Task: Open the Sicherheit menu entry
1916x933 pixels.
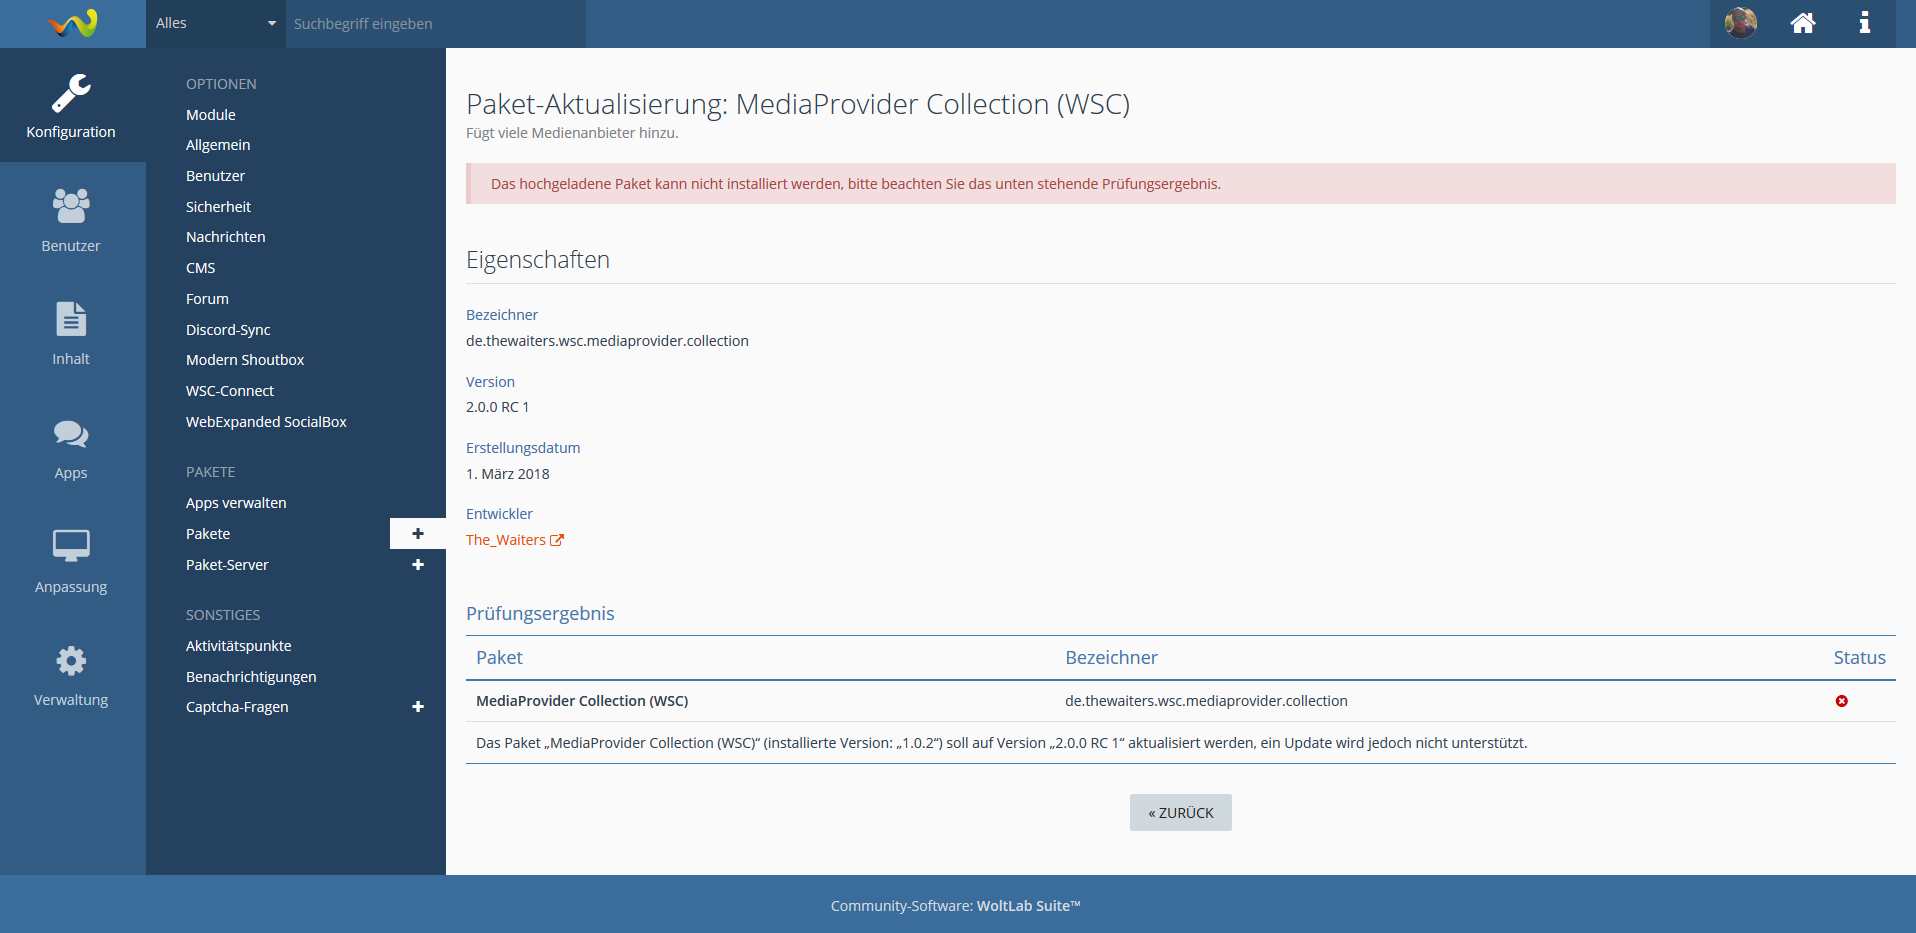Action: click(x=218, y=207)
